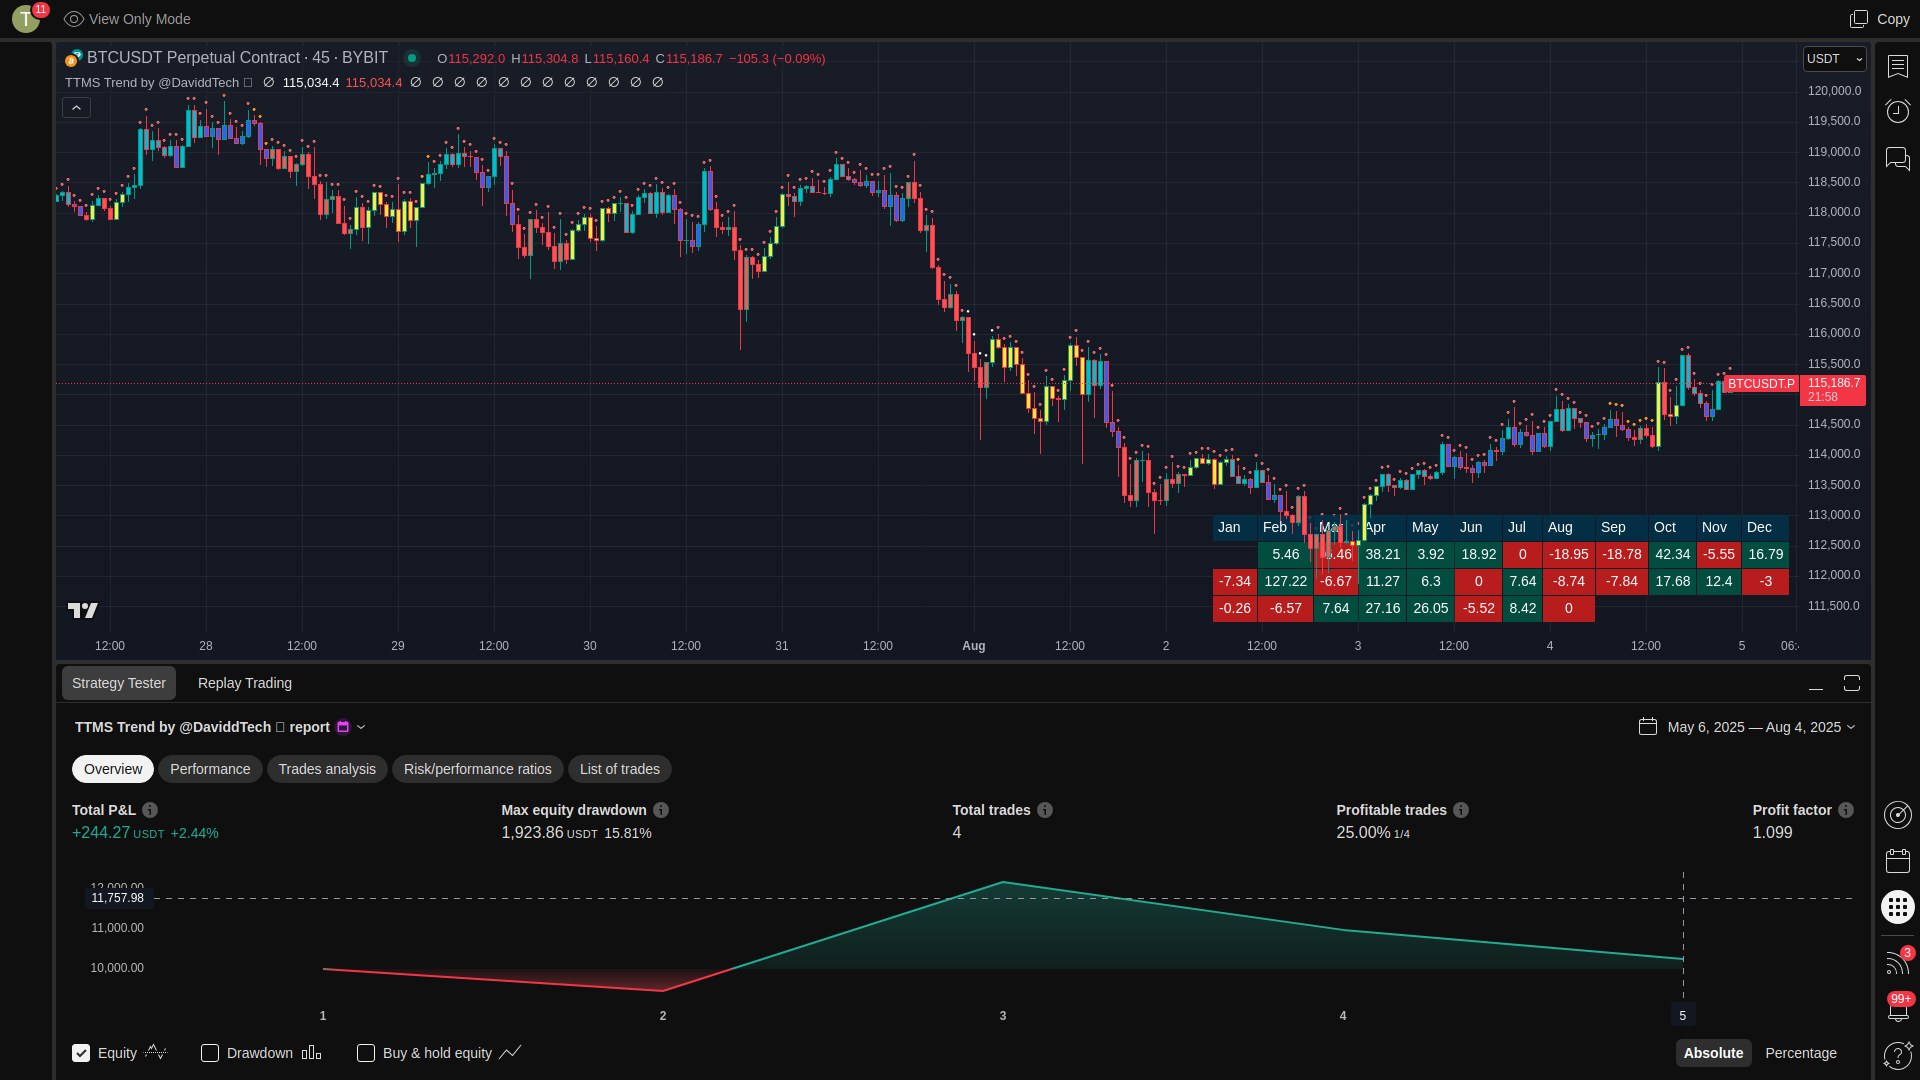Screen dimensions: 1920x1080
Task: Click the info icon beside Total P&L
Action: click(150, 810)
